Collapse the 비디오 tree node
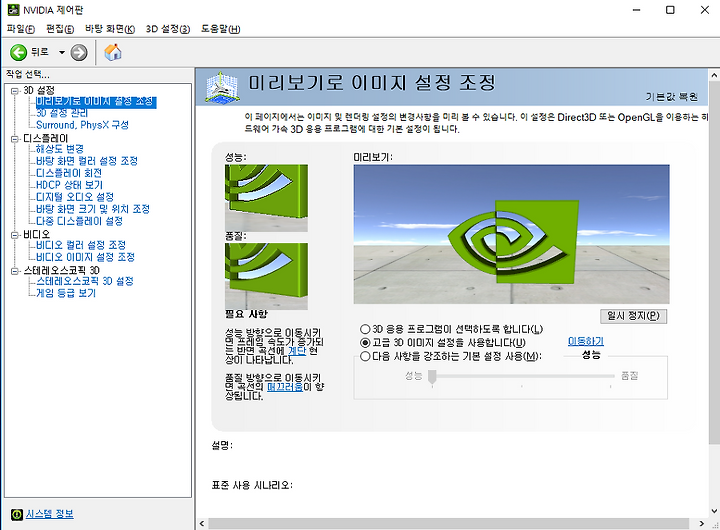This screenshot has width=720, height=530. pyautogui.click(x=15, y=235)
